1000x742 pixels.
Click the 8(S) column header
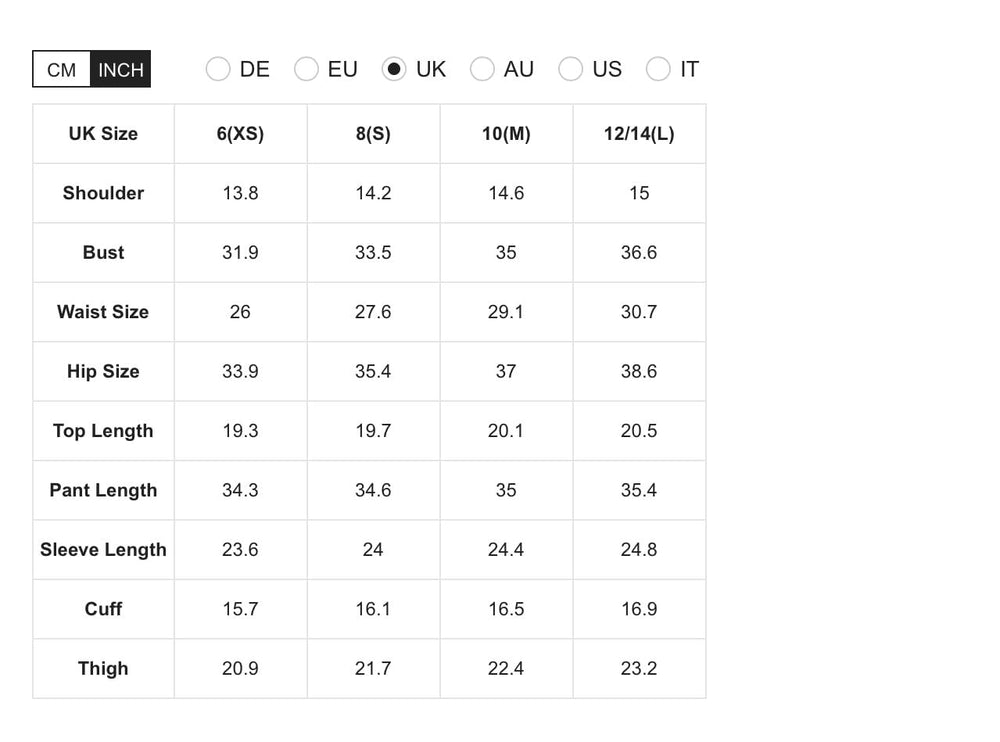point(373,134)
